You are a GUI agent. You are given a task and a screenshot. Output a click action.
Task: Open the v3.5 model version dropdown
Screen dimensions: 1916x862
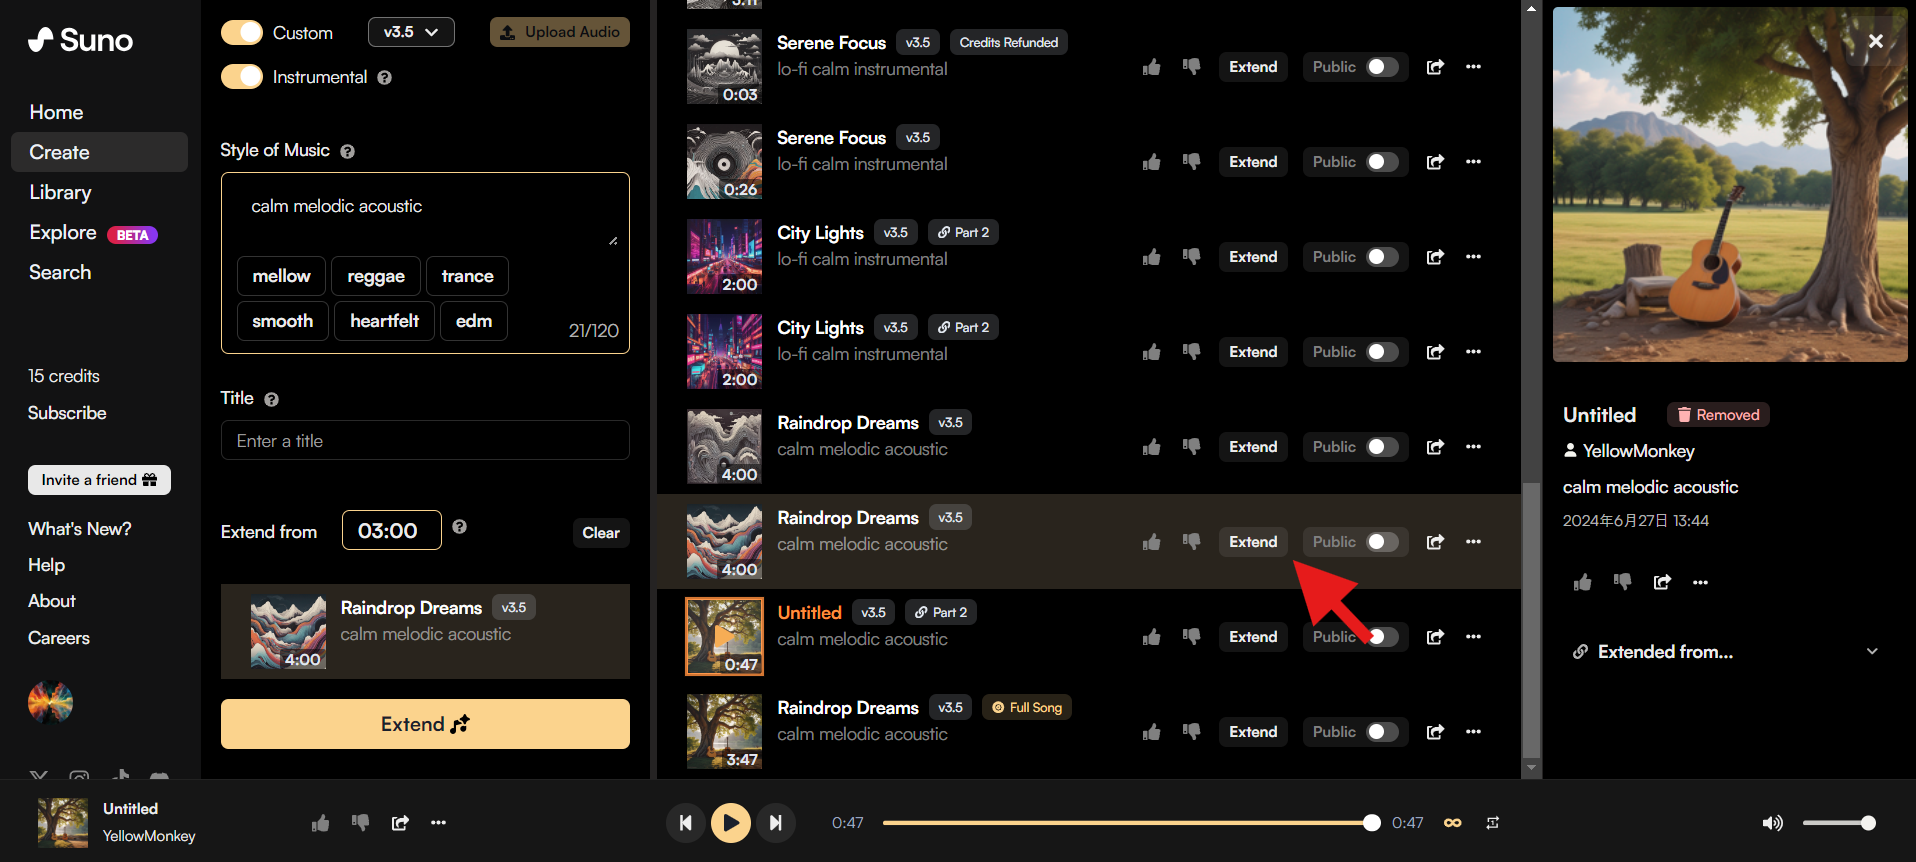point(411,32)
